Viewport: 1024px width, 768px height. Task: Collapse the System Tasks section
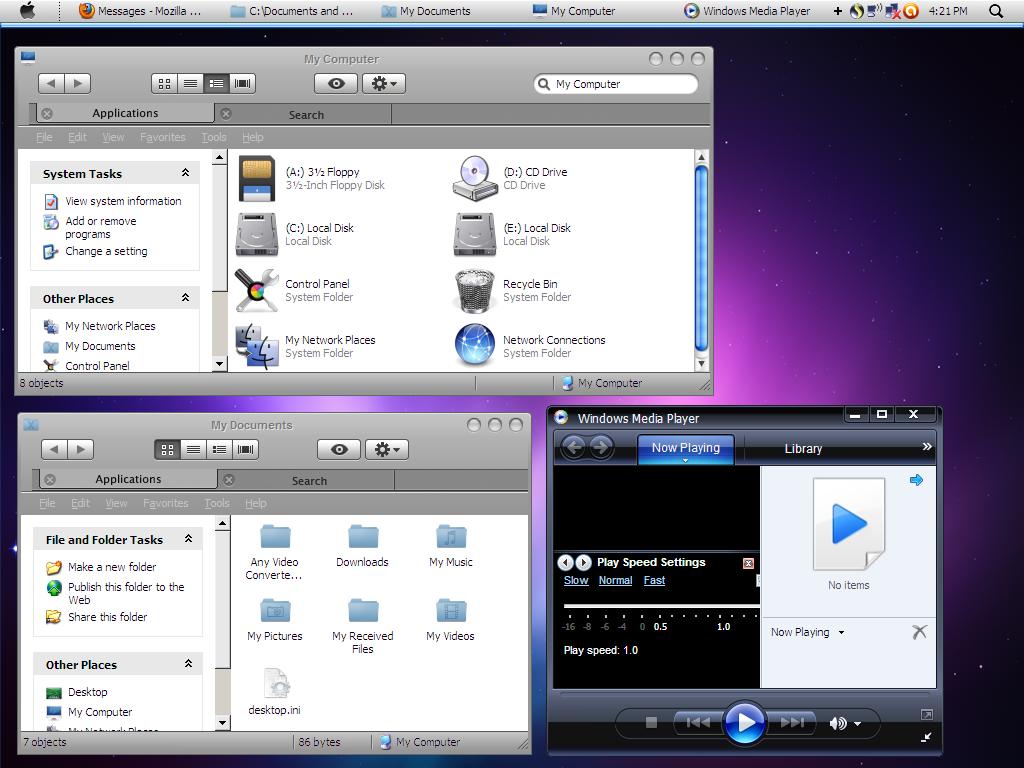pyautogui.click(x=185, y=172)
